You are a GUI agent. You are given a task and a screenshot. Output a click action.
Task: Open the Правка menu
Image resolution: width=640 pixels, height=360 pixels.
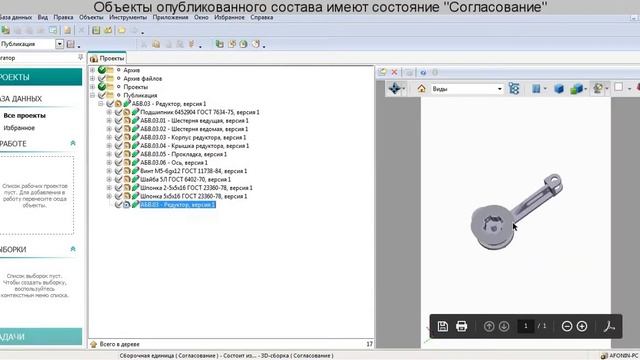63,17
